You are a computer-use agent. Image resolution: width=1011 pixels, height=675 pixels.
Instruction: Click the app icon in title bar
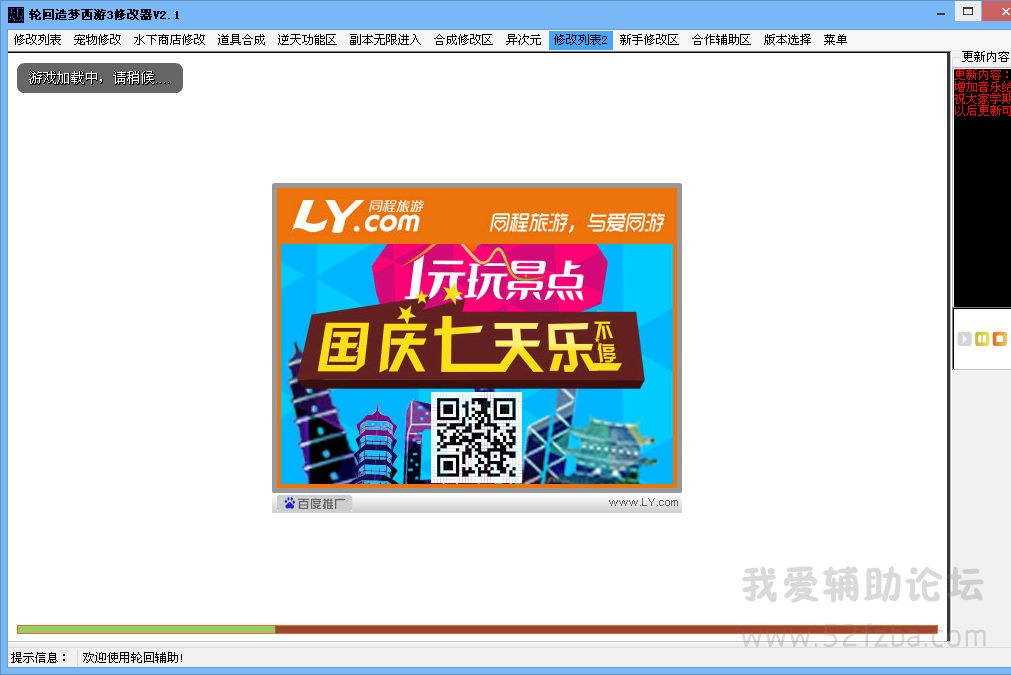15,14
